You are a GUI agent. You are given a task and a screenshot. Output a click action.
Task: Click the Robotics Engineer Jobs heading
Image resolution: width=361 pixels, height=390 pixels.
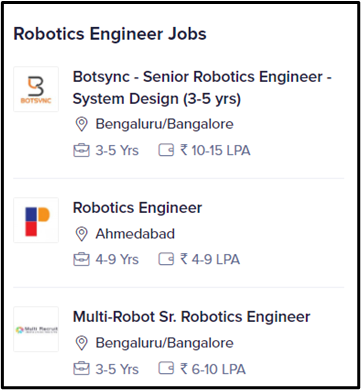[110, 34]
